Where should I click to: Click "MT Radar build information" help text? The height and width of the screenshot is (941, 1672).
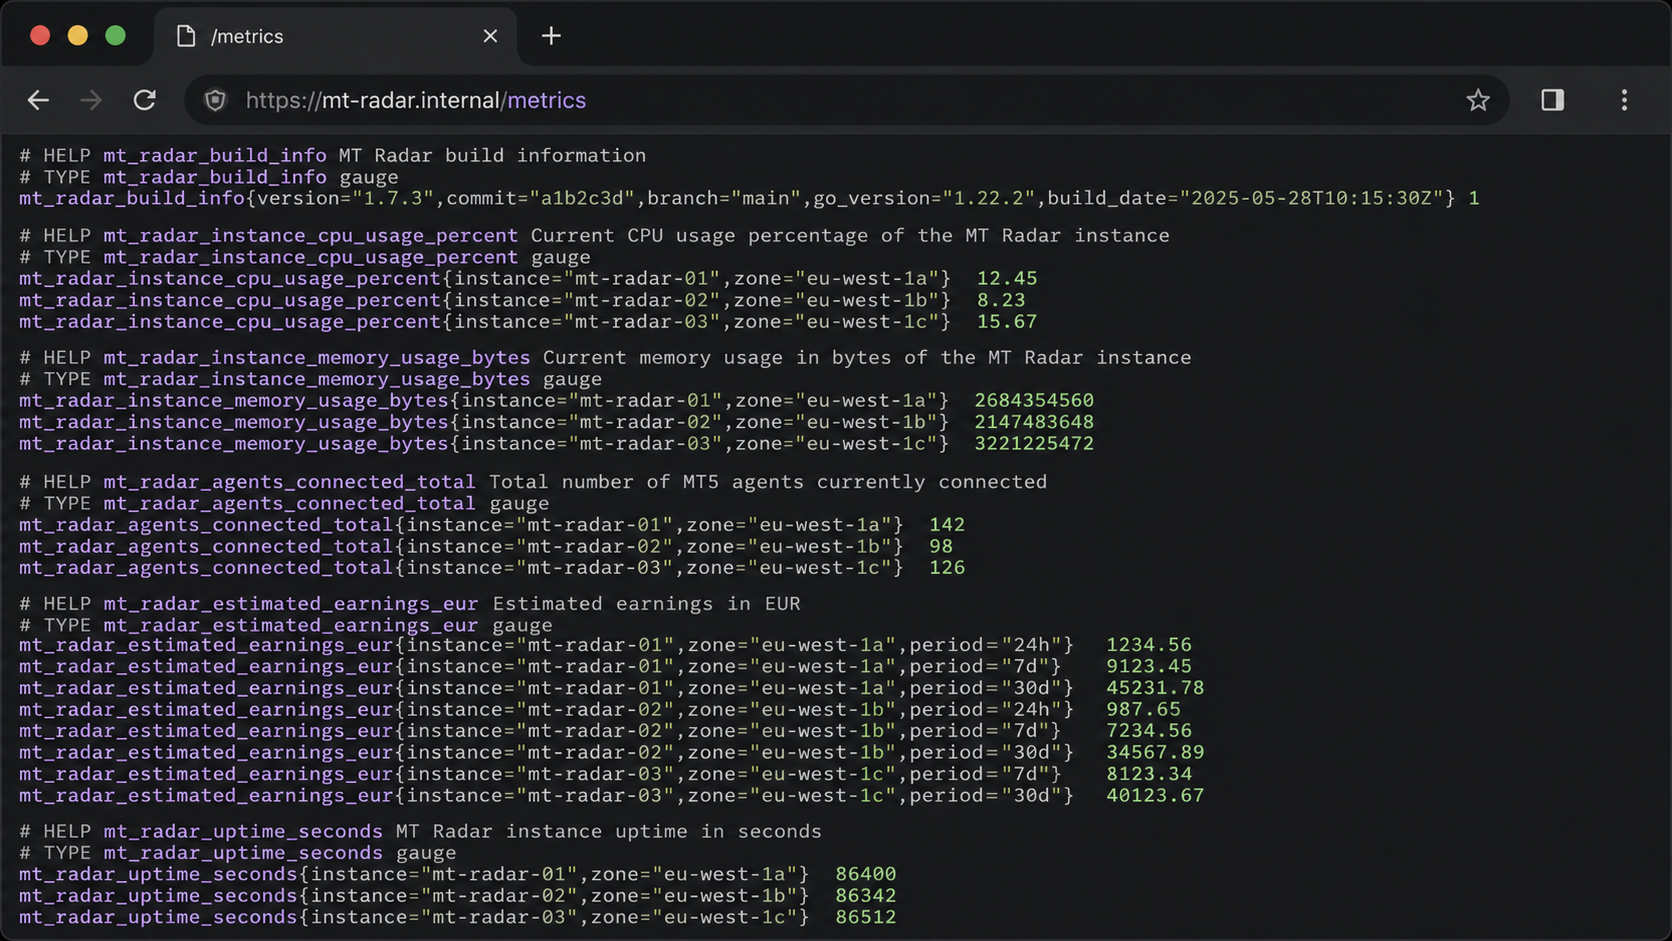tap(492, 156)
